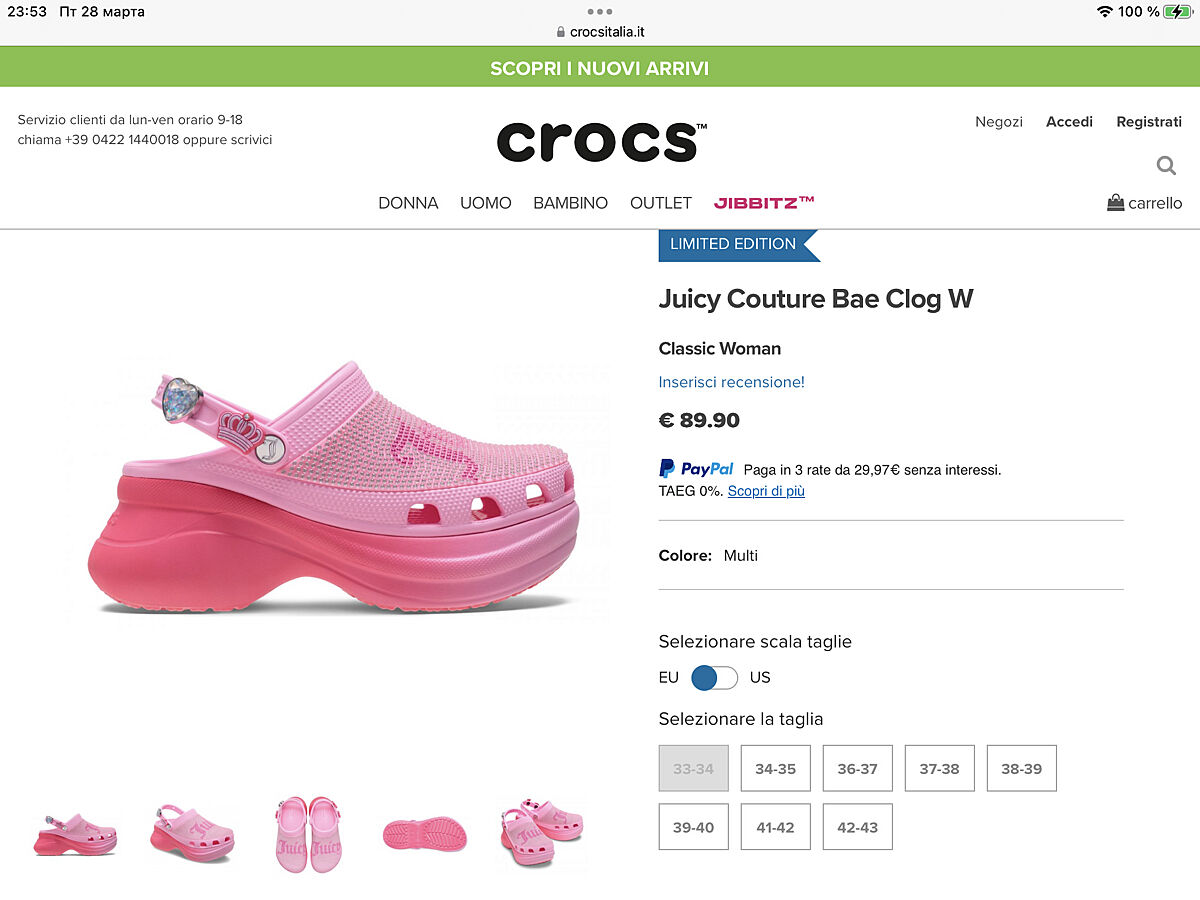The image size is (1200, 900).
Task: Select the top-view pair thumbnail
Action: point(308,834)
